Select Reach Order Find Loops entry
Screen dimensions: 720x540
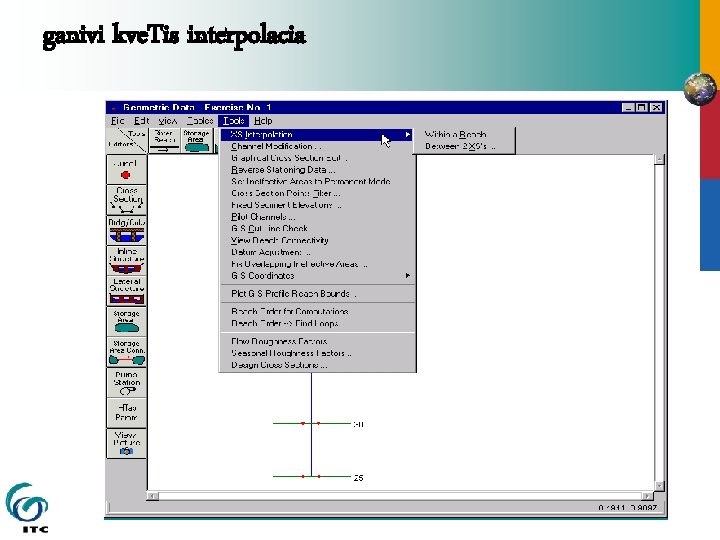tap(317, 323)
